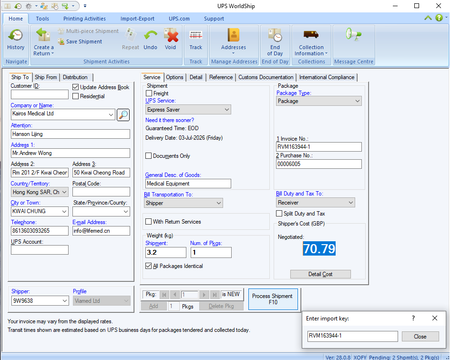Run End of Day
This screenshot has height=360, width=450.
(x=275, y=42)
